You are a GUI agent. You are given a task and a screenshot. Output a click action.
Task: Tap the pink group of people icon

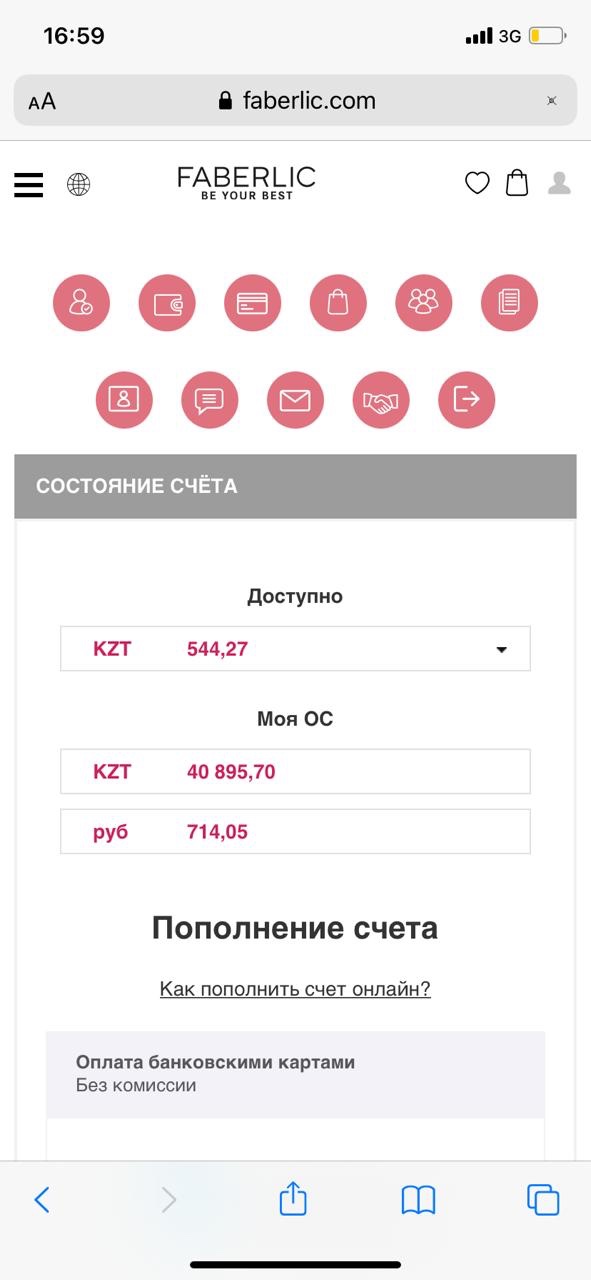tap(424, 302)
